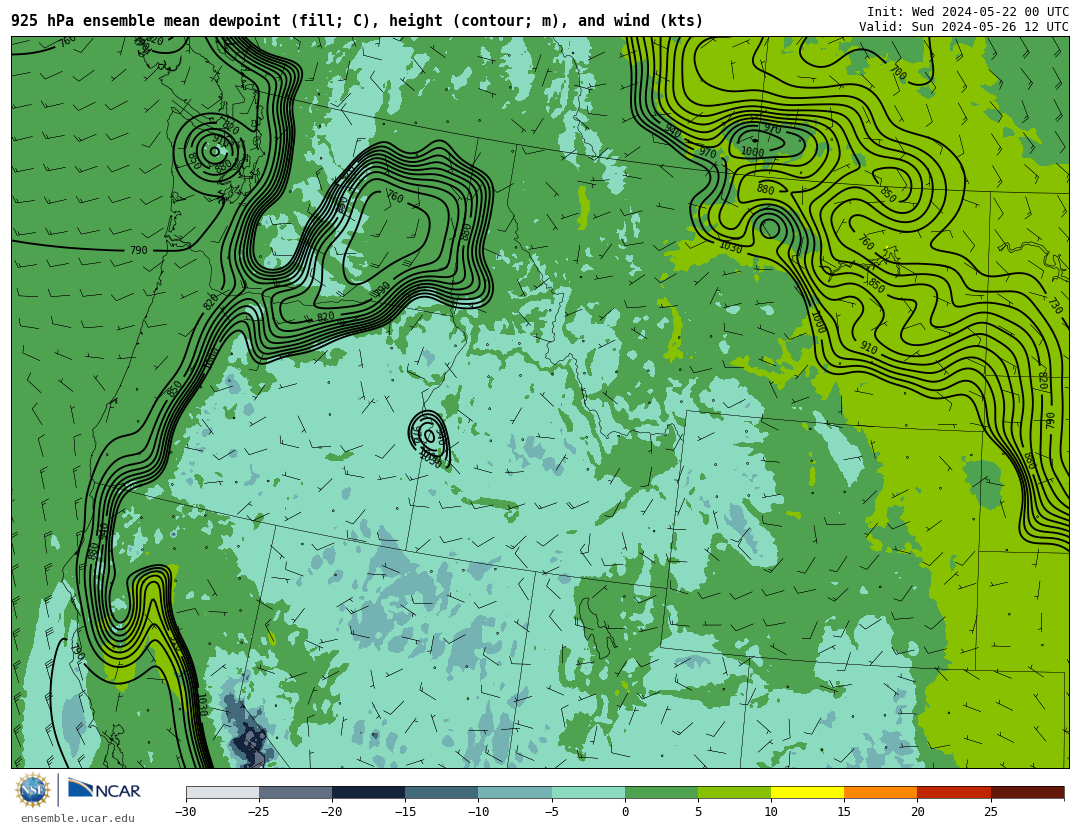Select the 925 hPa ensemble mean dewpoint title

click(x=357, y=21)
